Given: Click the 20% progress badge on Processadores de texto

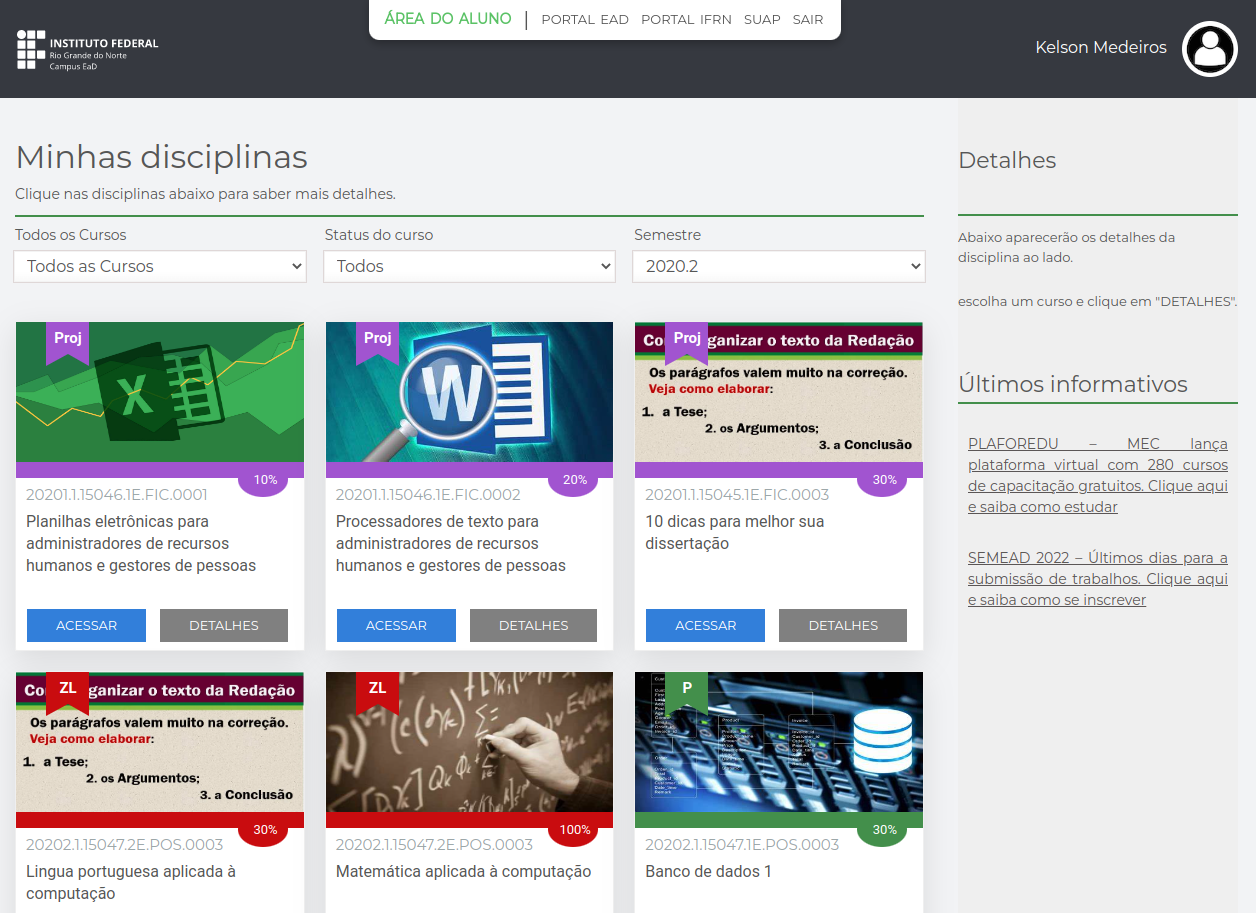Looking at the screenshot, I should pos(575,480).
